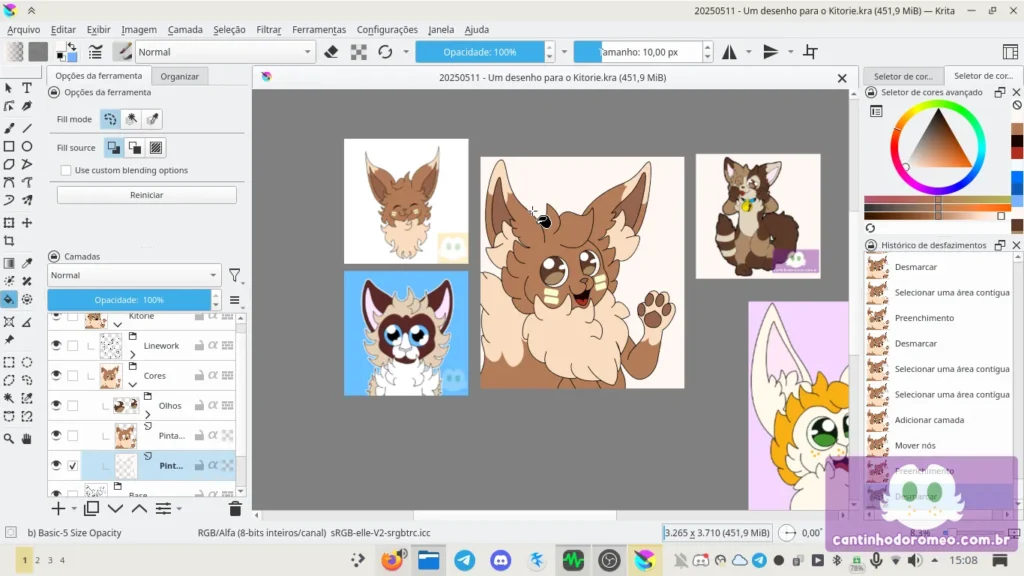
Task: Switch to left Seletor de cor tab
Action: tap(903, 76)
